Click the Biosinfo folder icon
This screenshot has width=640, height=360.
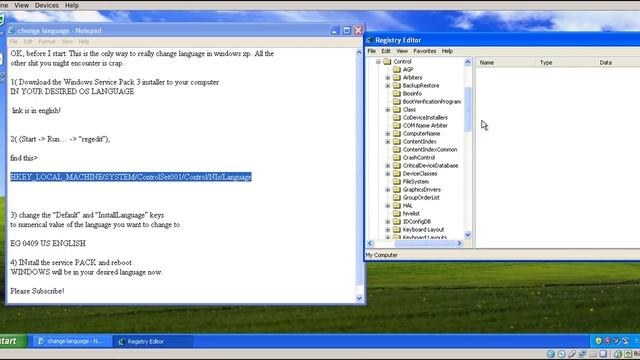[x=397, y=93]
